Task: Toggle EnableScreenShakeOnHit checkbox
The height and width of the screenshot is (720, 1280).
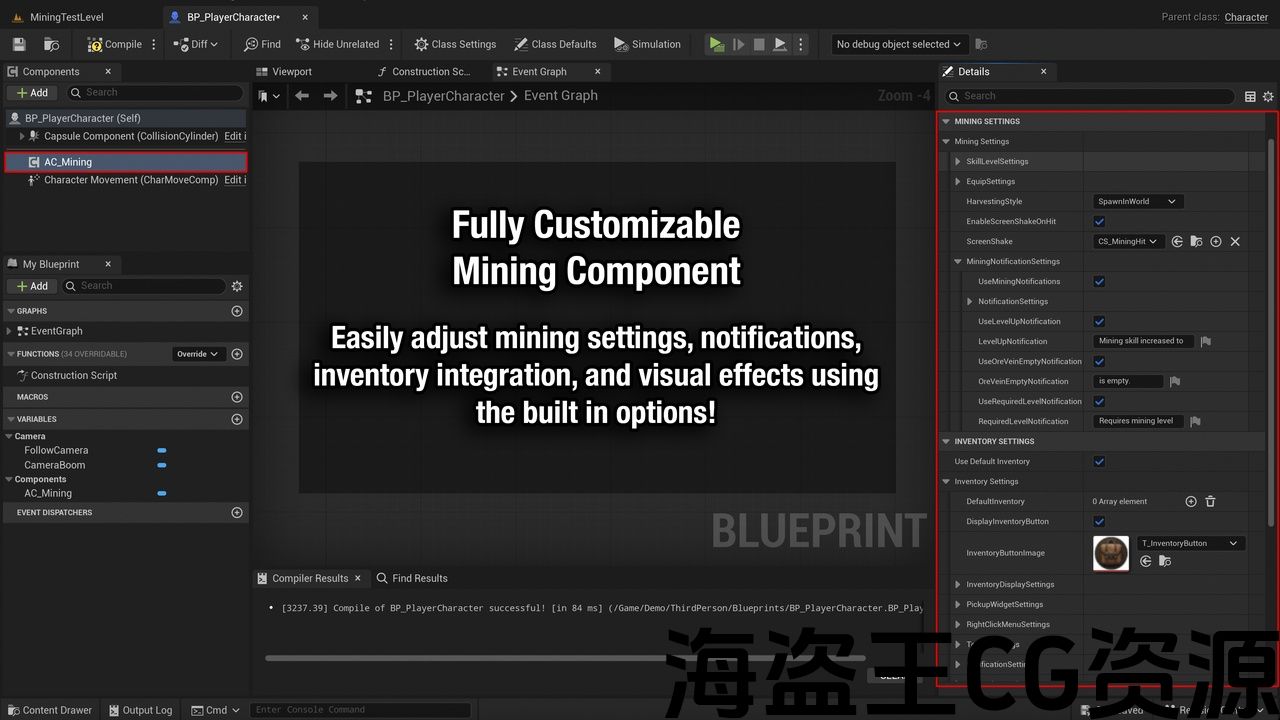Action: point(1099,222)
